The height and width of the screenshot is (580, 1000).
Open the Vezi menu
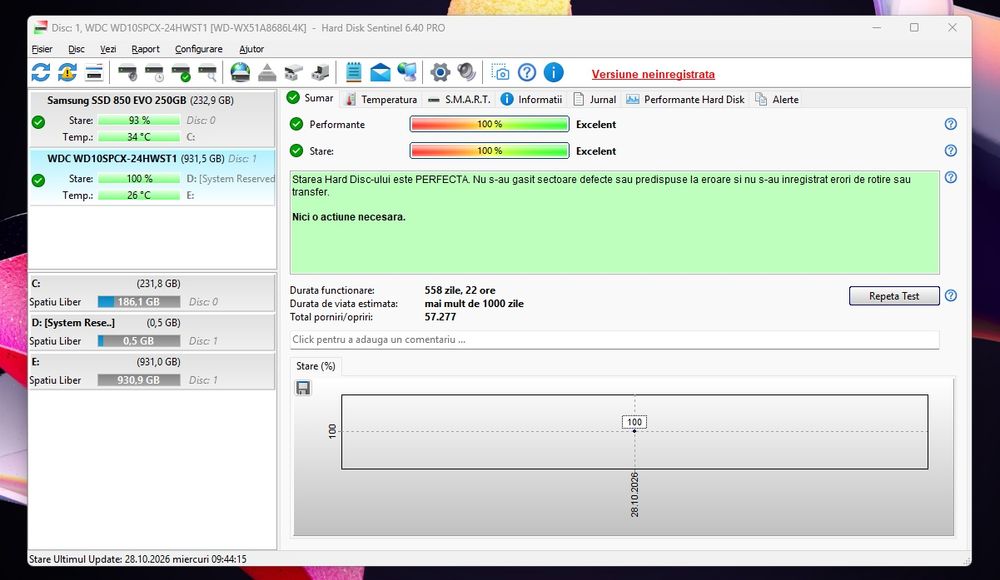point(108,49)
